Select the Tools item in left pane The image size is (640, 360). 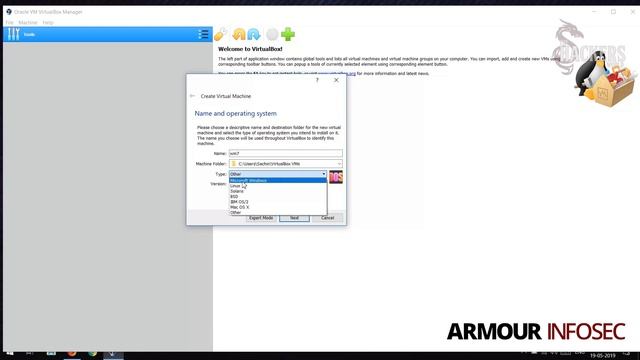(108, 34)
